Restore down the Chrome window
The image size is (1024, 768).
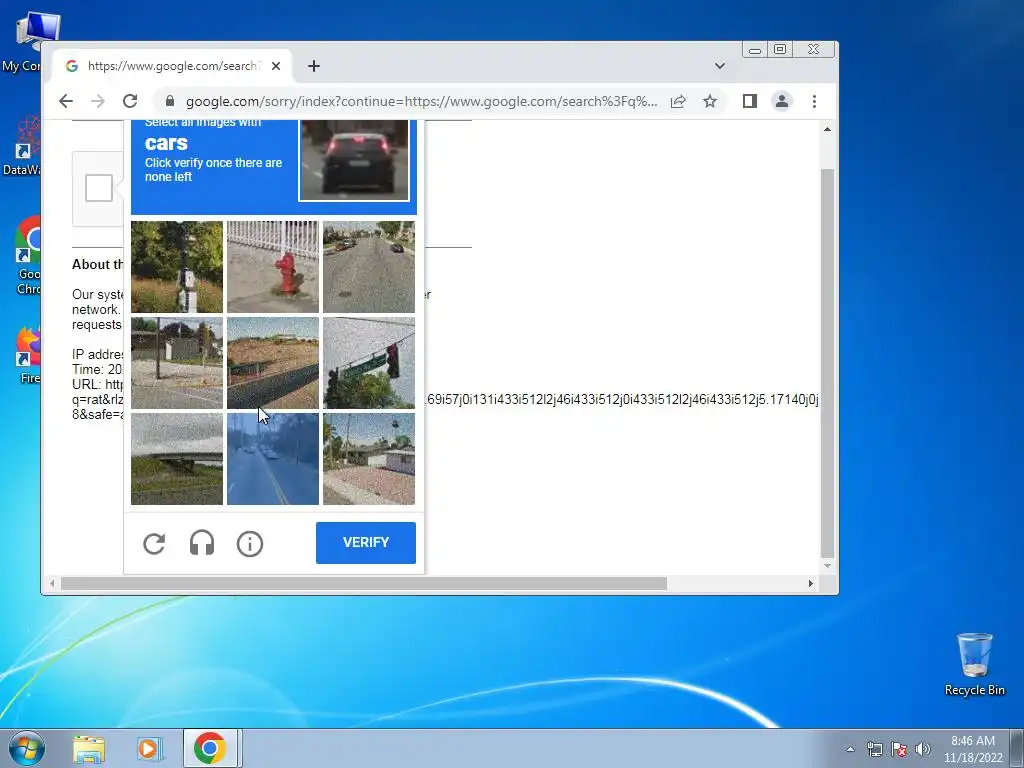[780, 50]
